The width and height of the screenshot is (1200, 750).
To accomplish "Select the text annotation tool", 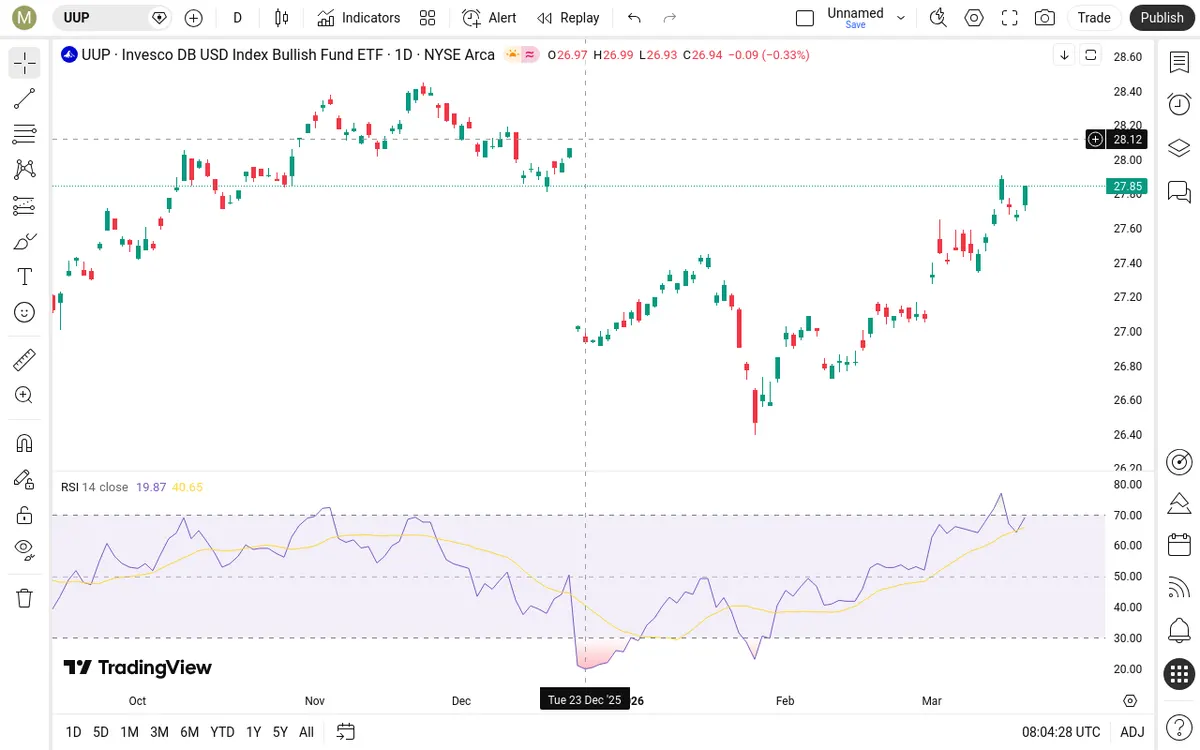I will coord(25,277).
